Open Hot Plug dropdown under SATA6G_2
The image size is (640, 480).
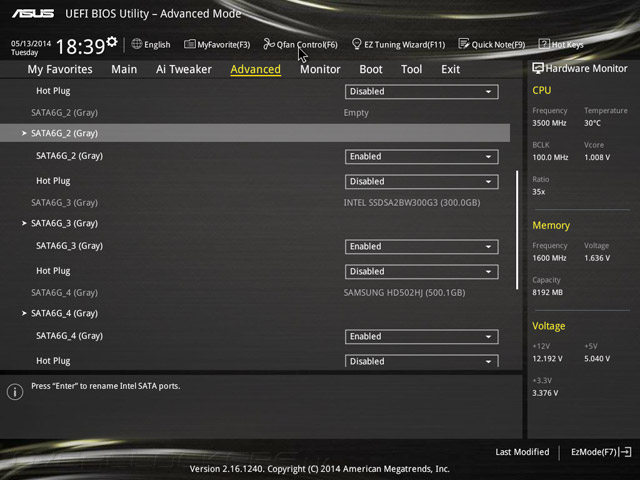point(422,182)
